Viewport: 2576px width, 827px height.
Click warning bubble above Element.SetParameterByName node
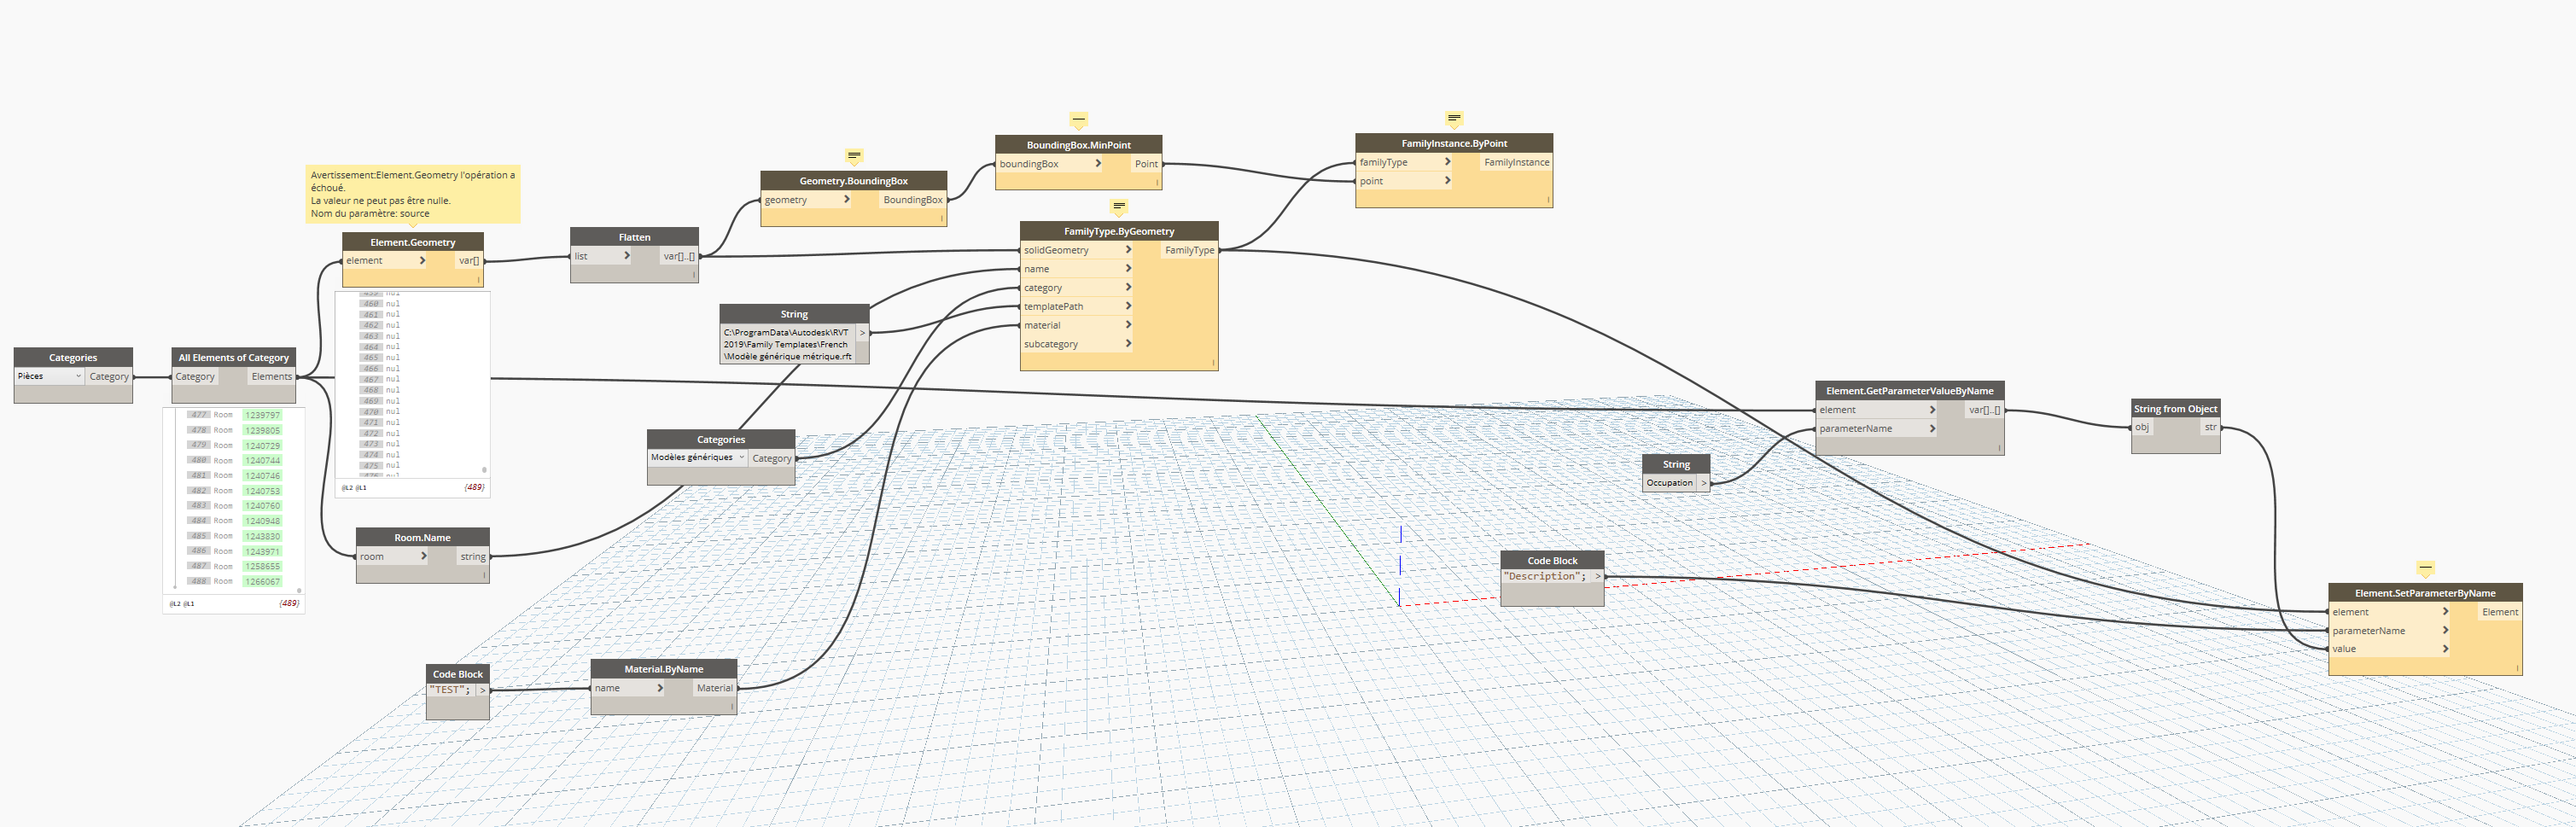click(x=2425, y=568)
